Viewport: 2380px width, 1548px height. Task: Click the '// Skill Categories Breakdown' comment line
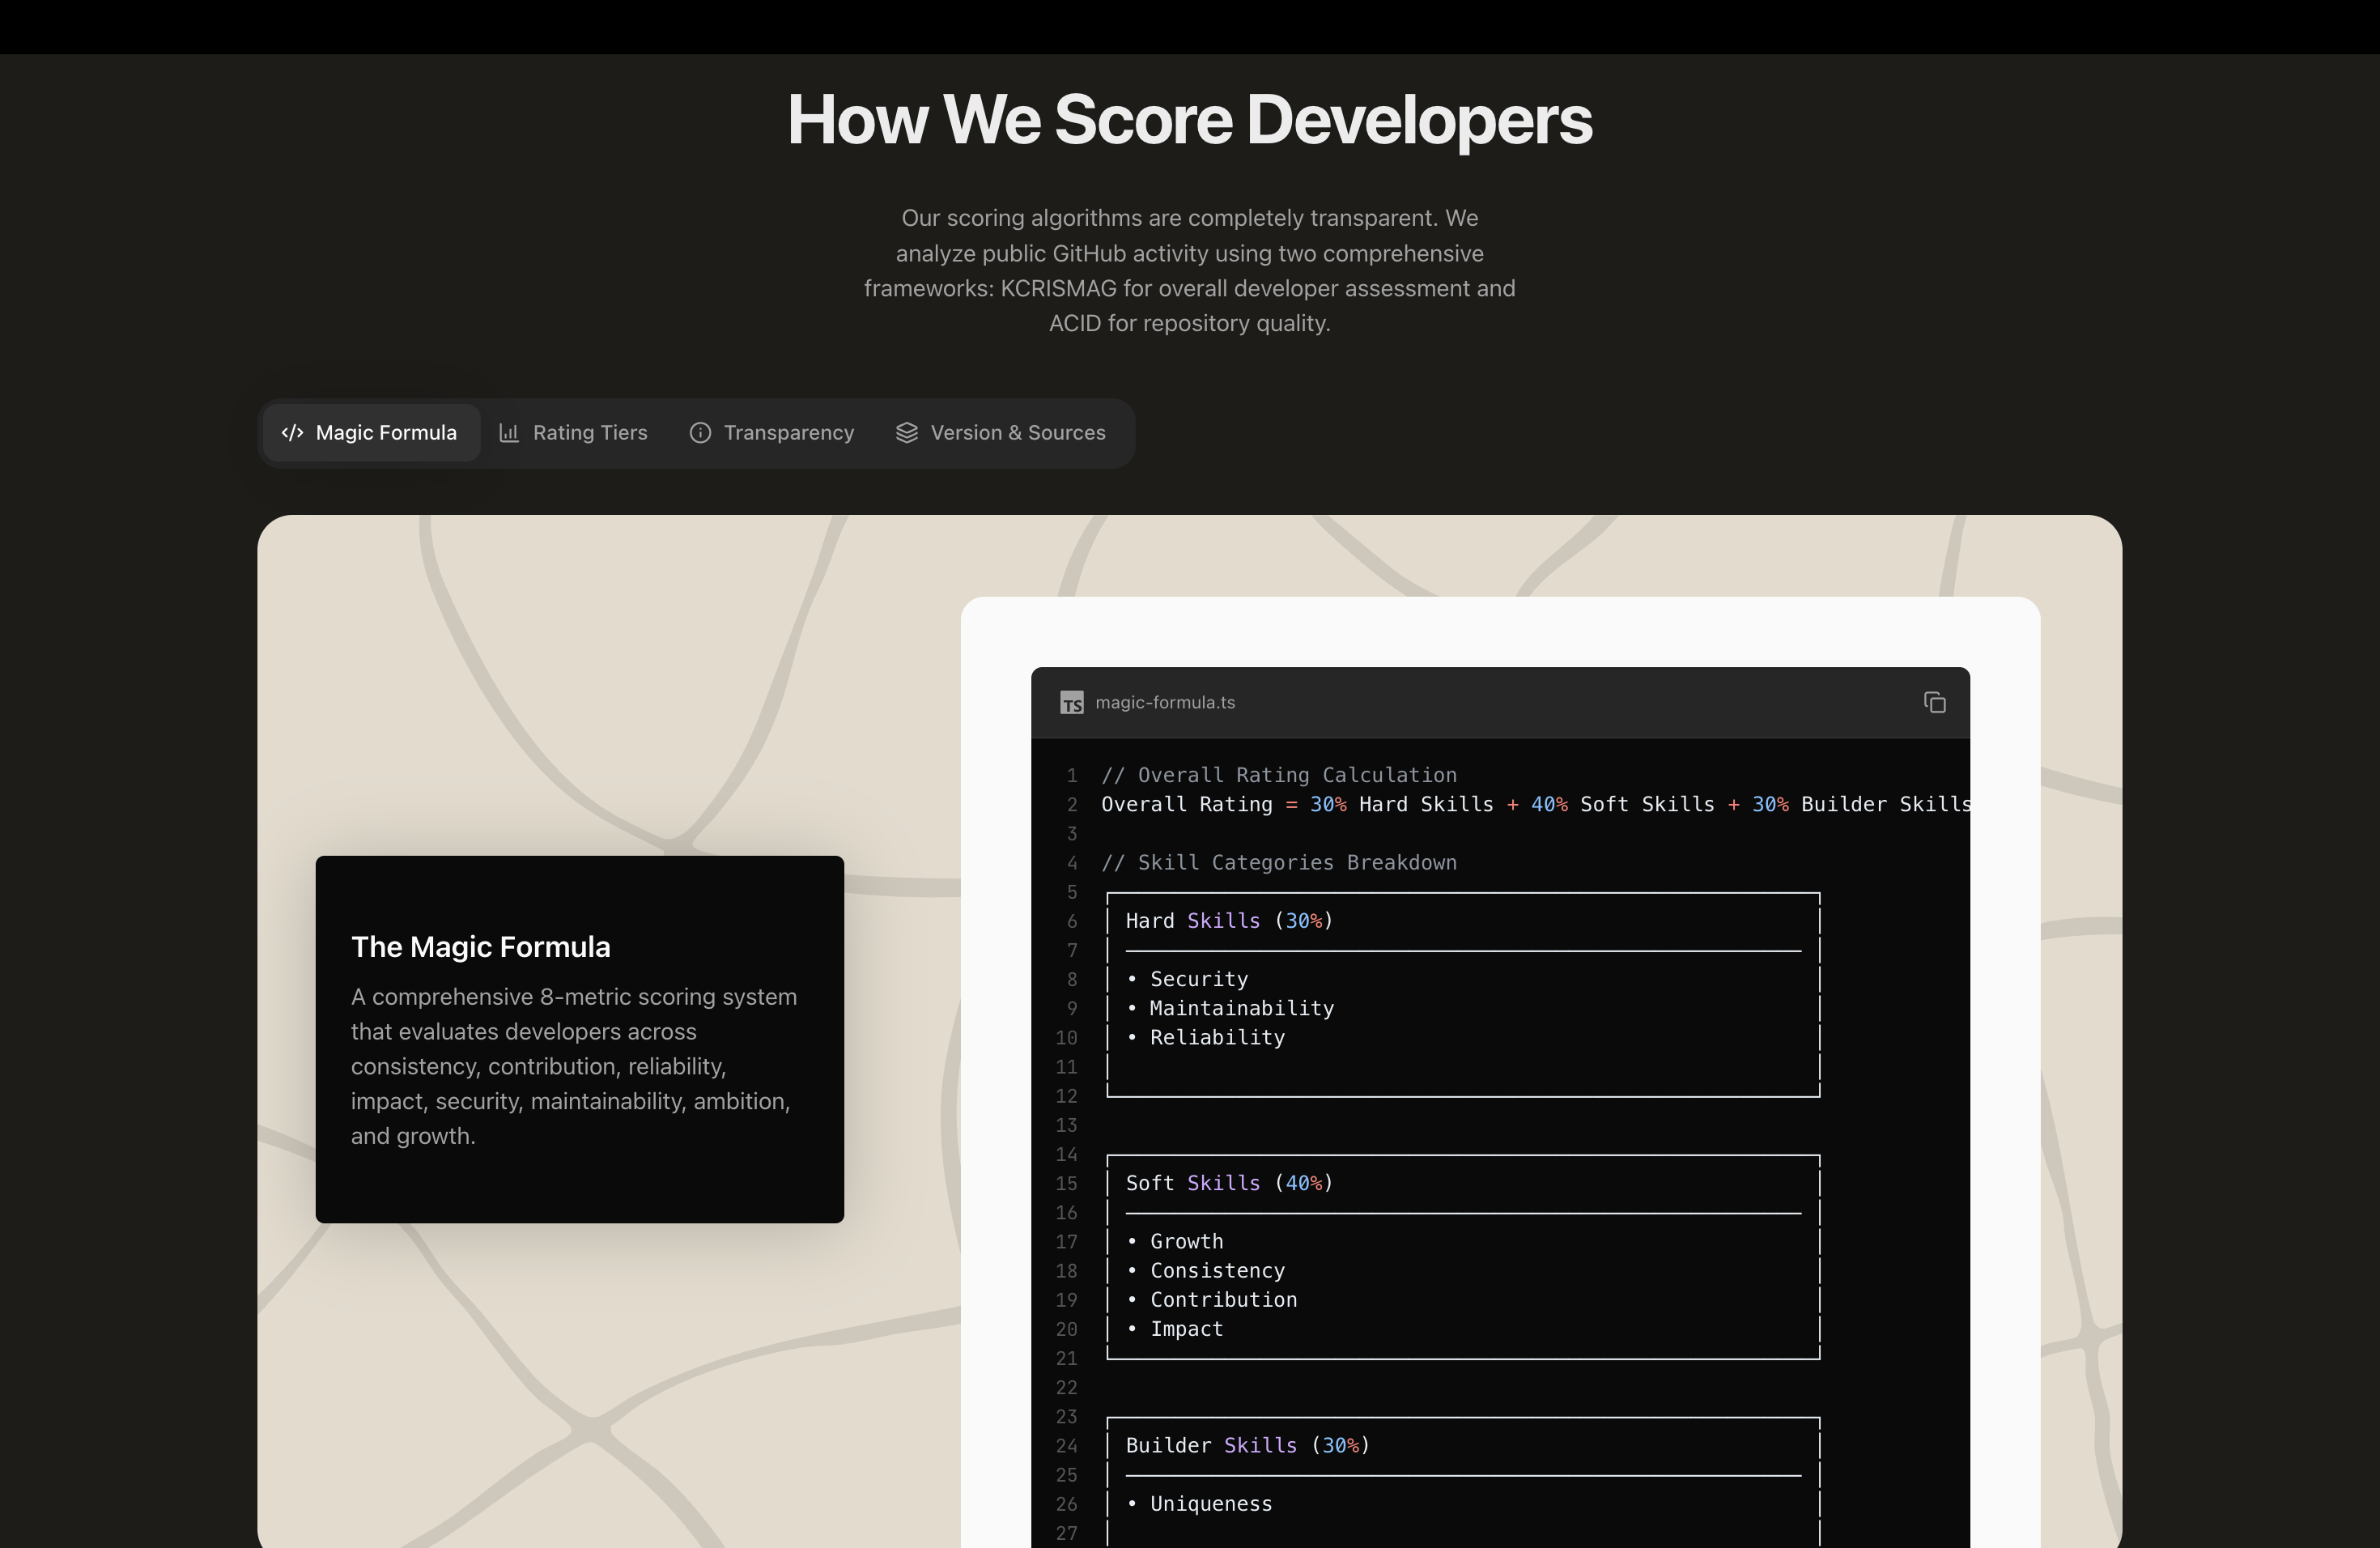(1278, 863)
